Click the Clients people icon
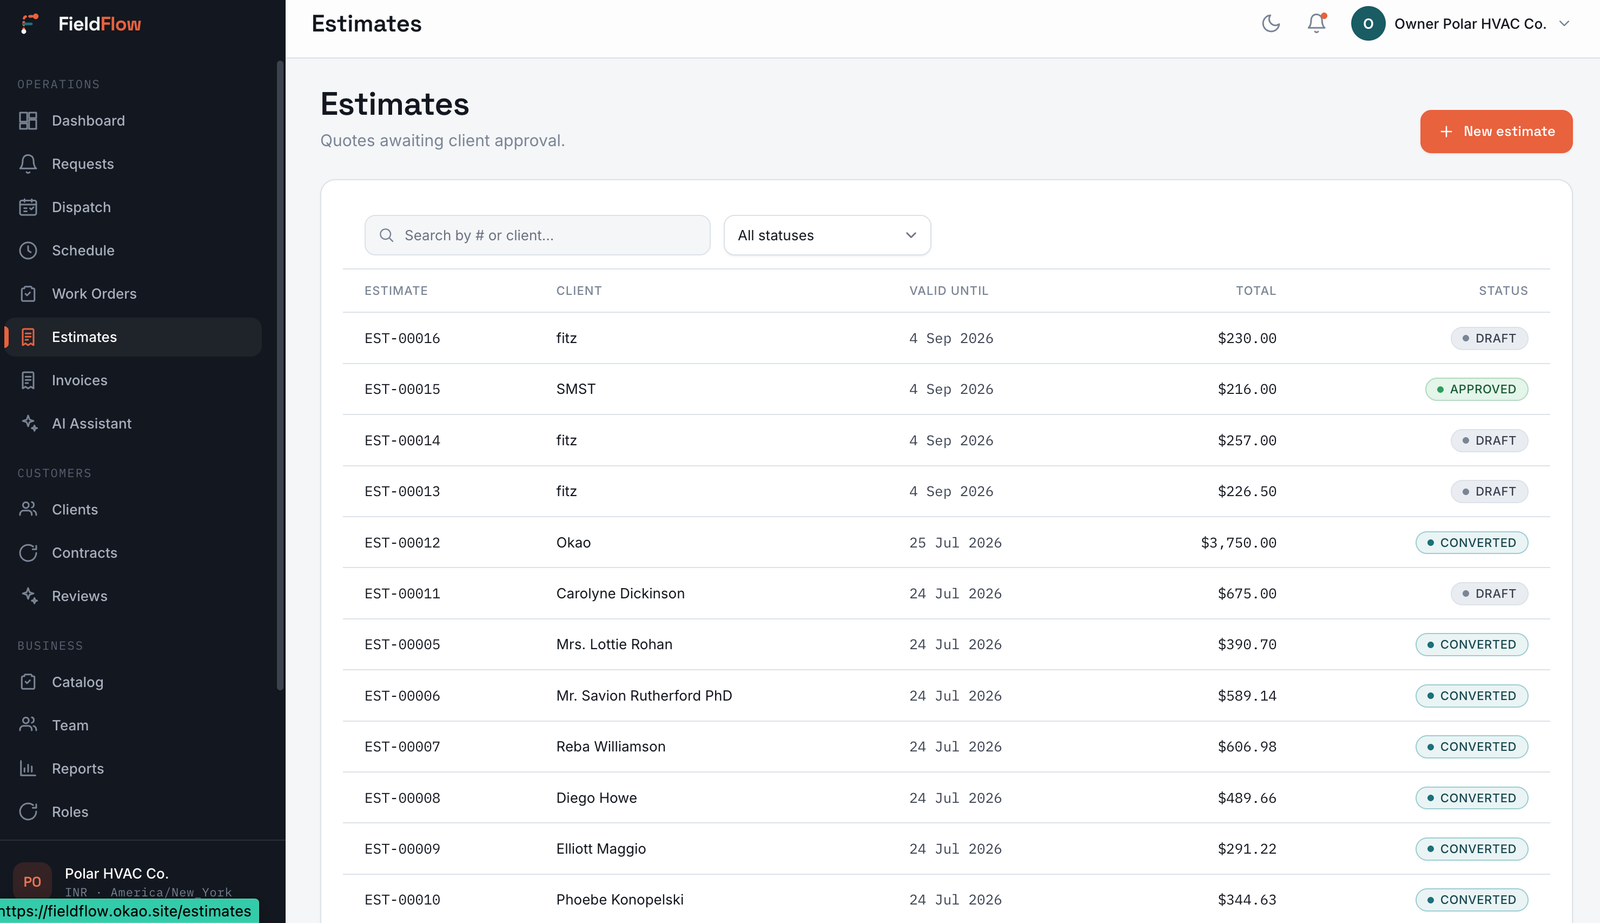Screen dimensions: 1600x923 pos(28,509)
